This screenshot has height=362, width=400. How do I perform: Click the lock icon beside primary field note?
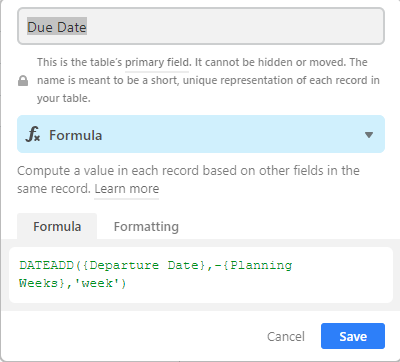pyautogui.click(x=23, y=81)
